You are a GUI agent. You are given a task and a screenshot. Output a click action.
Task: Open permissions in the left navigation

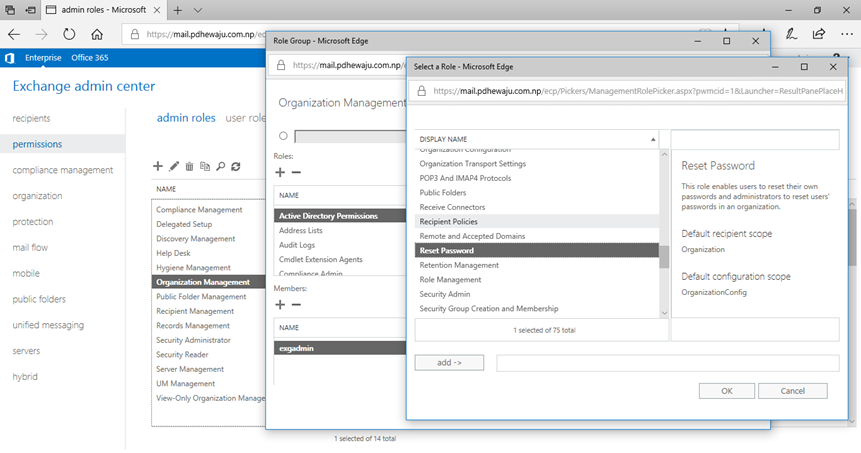coord(37,144)
